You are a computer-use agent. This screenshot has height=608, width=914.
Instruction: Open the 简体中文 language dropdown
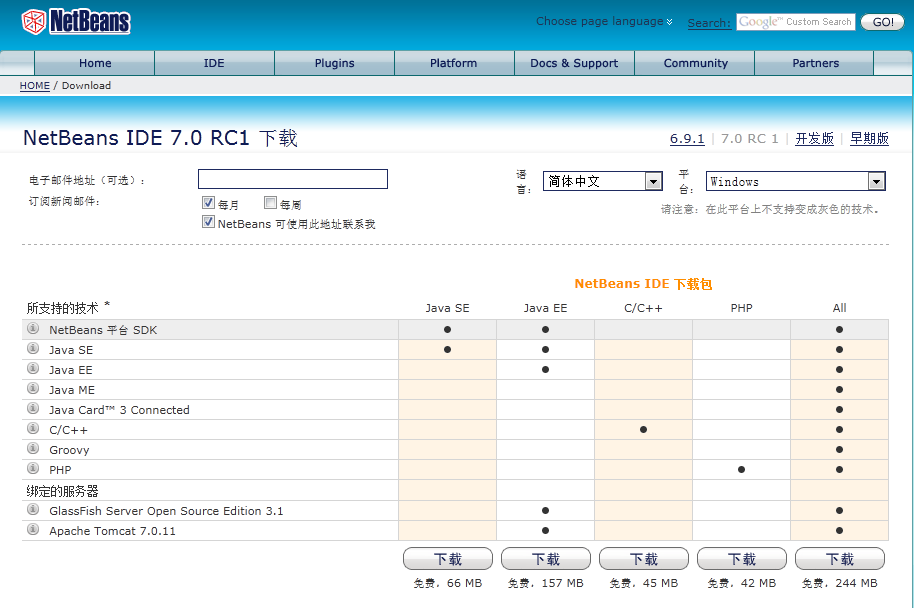(x=603, y=181)
